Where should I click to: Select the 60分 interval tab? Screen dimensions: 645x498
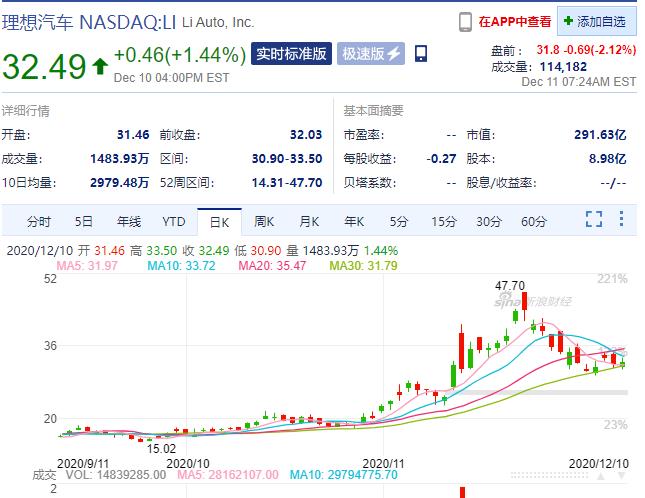click(x=534, y=222)
